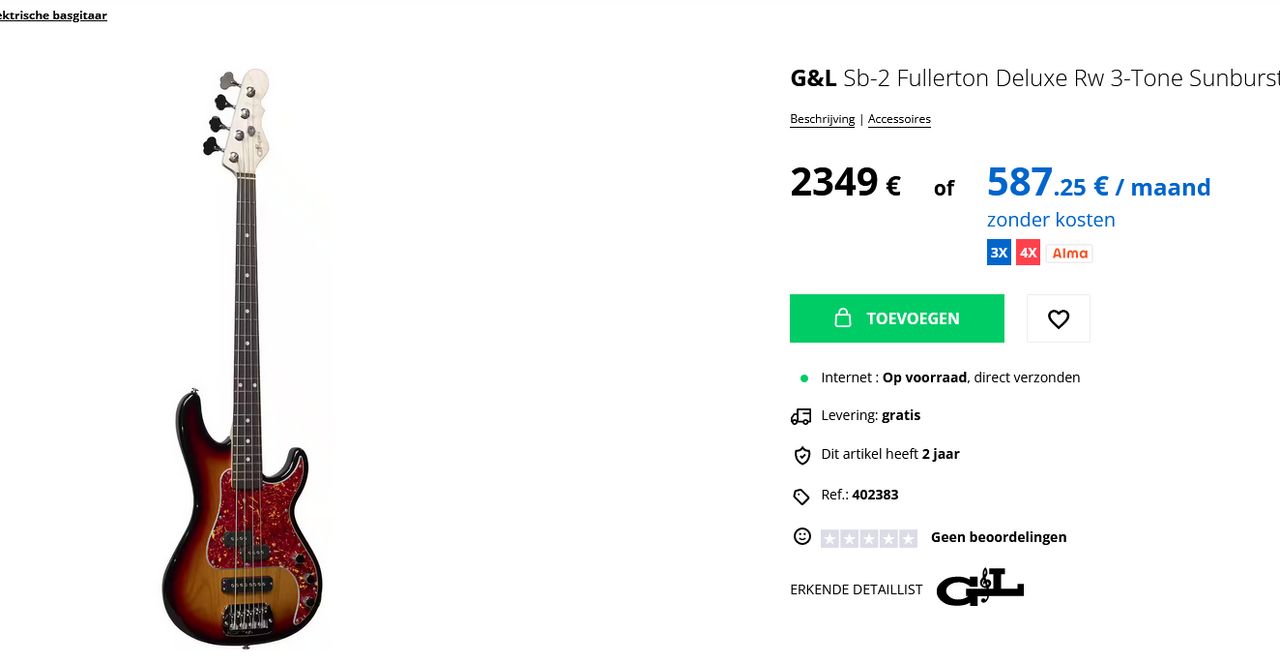Click the 3X installment payment badge
The width and height of the screenshot is (1280, 664).
click(999, 253)
